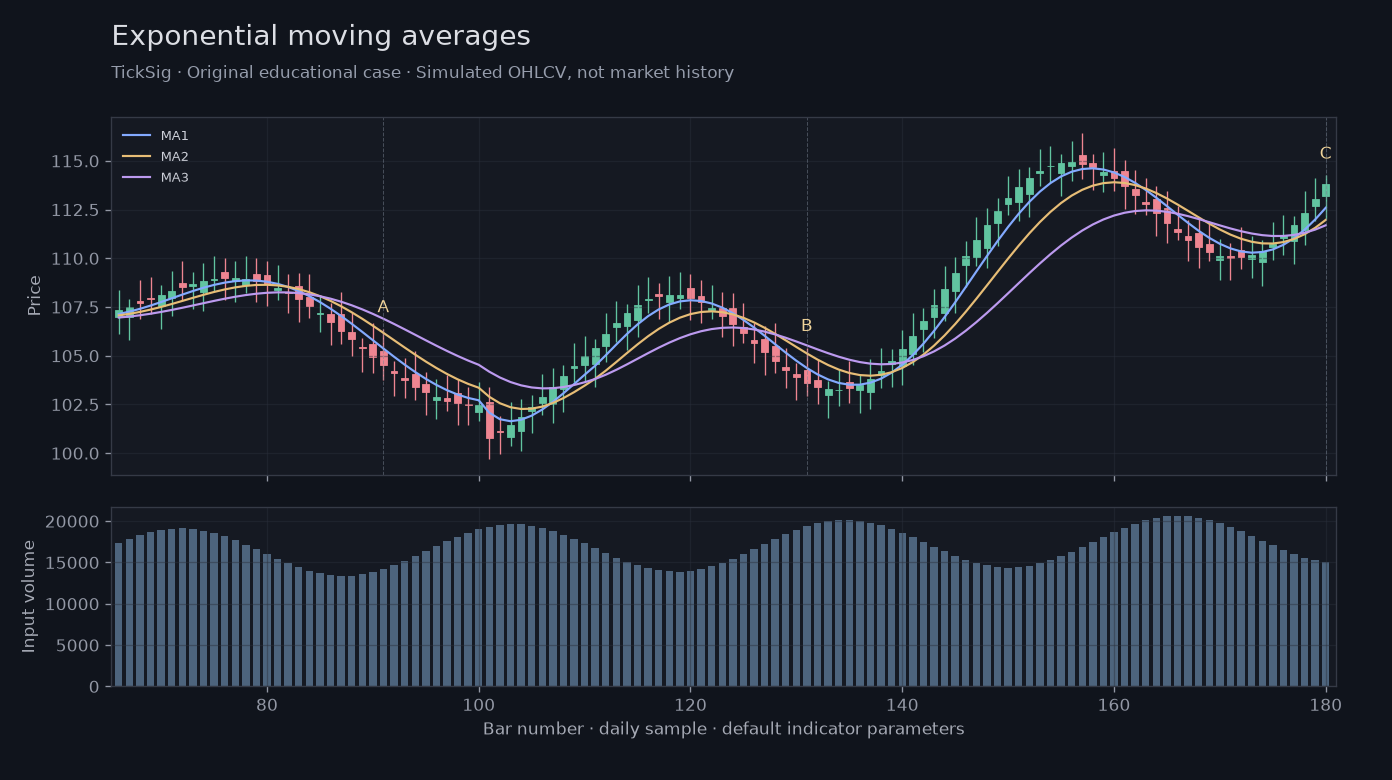Click the 105.0 price axis tick
This screenshot has height=780, width=1392.
(x=76, y=356)
